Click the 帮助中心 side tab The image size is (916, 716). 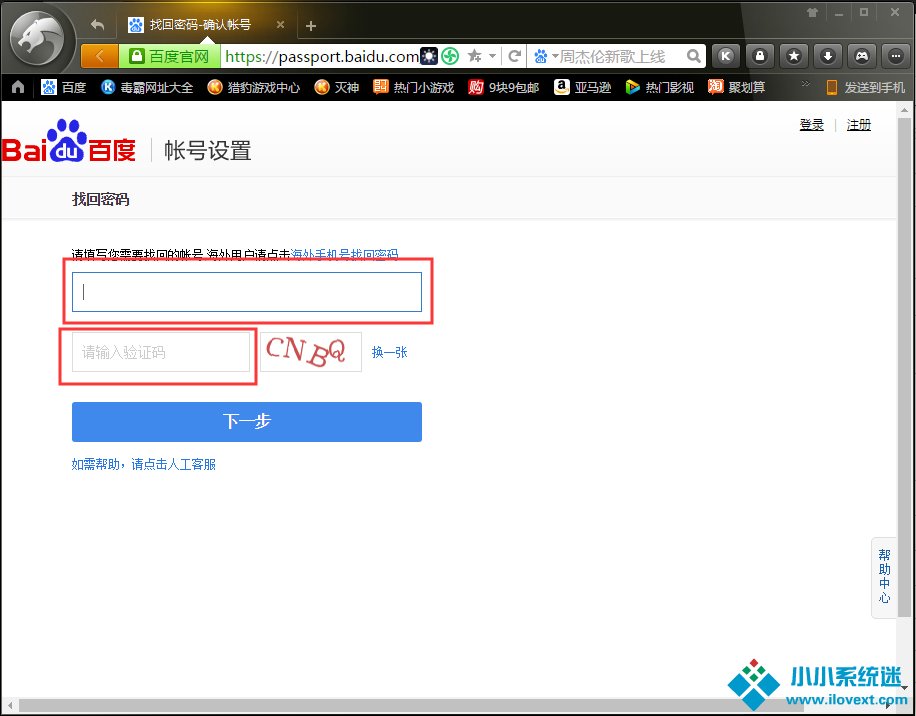884,577
